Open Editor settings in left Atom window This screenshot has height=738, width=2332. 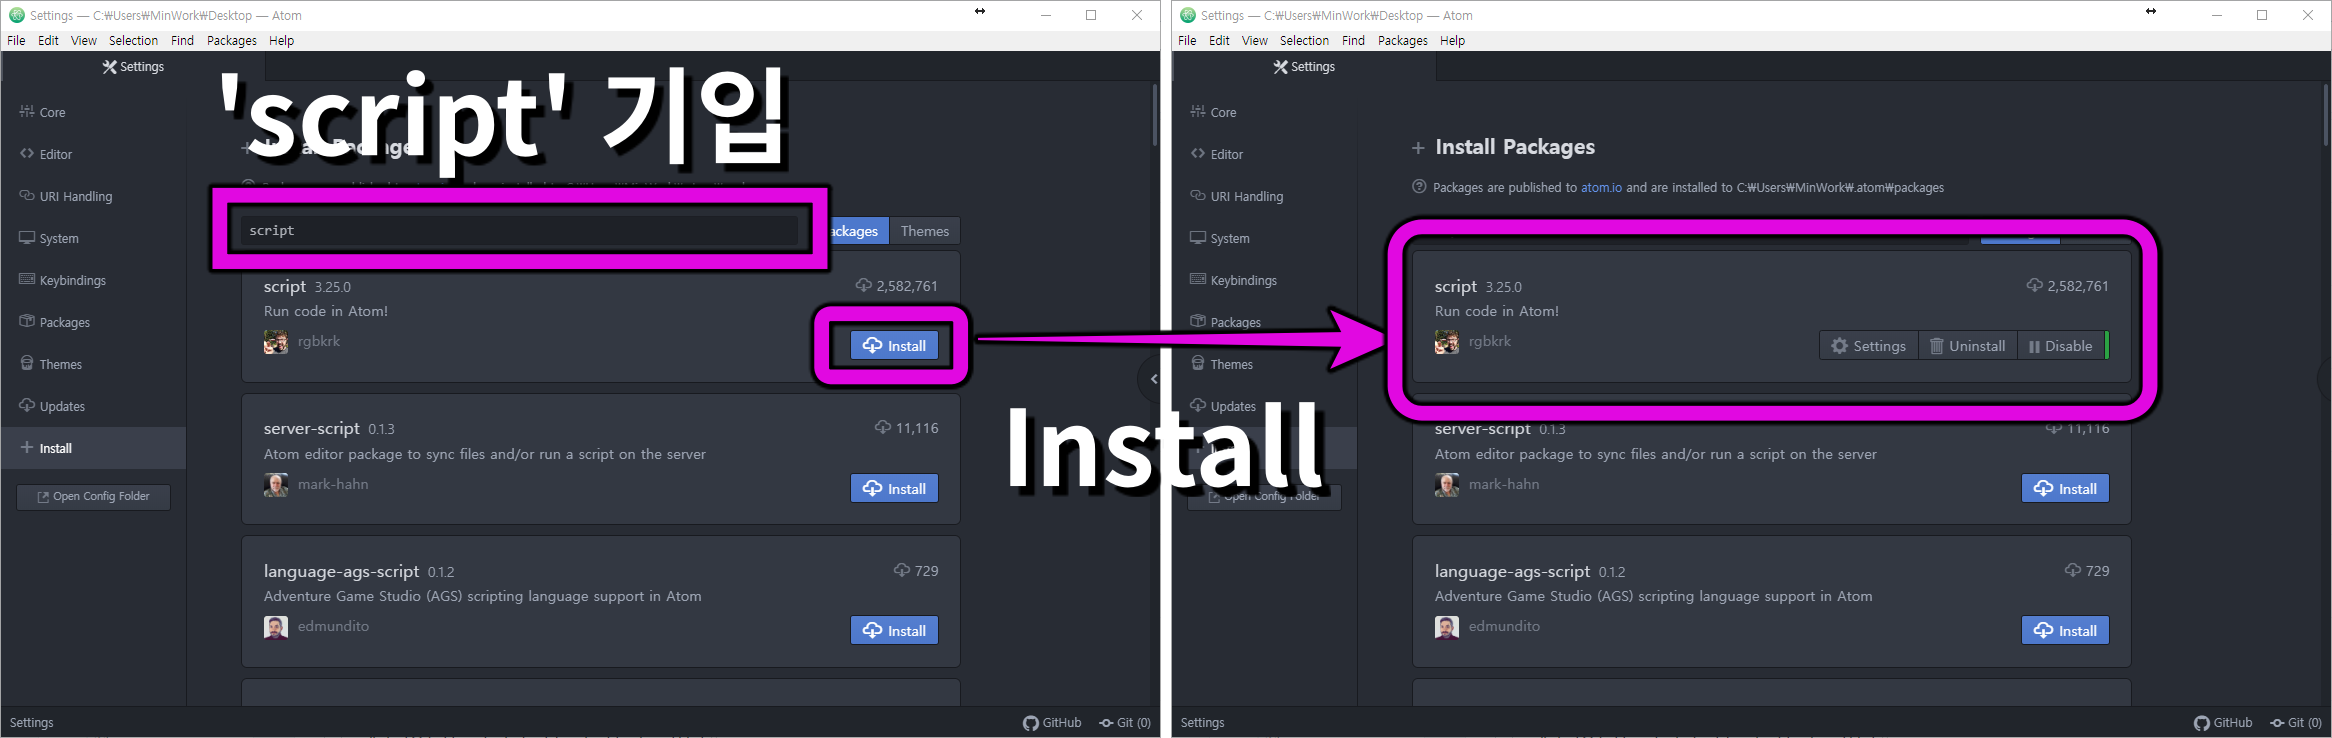tap(45, 154)
